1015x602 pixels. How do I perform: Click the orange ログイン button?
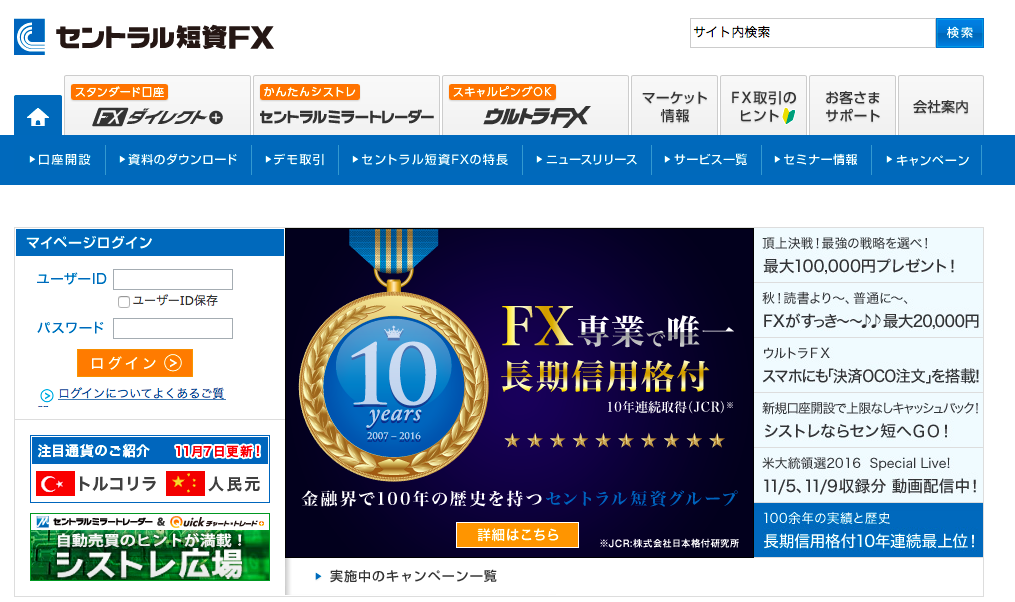135,363
